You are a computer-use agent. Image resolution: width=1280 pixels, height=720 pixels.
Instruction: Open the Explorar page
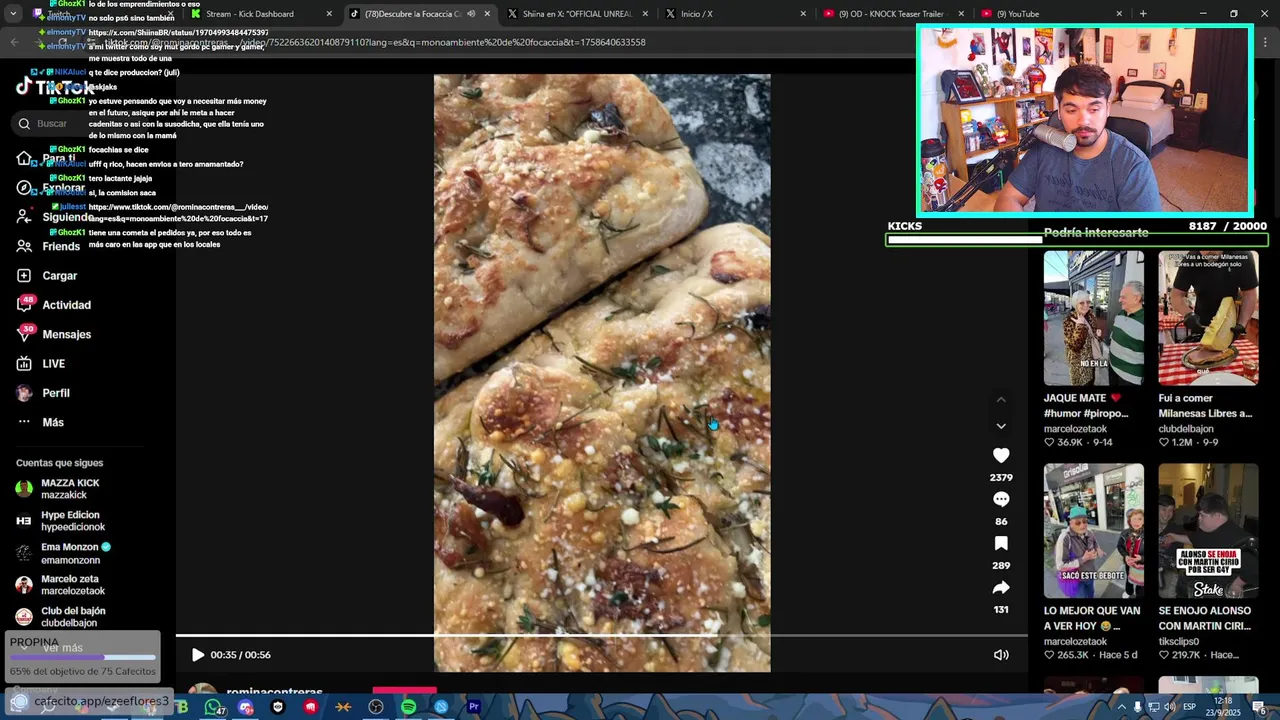[x=52, y=187]
